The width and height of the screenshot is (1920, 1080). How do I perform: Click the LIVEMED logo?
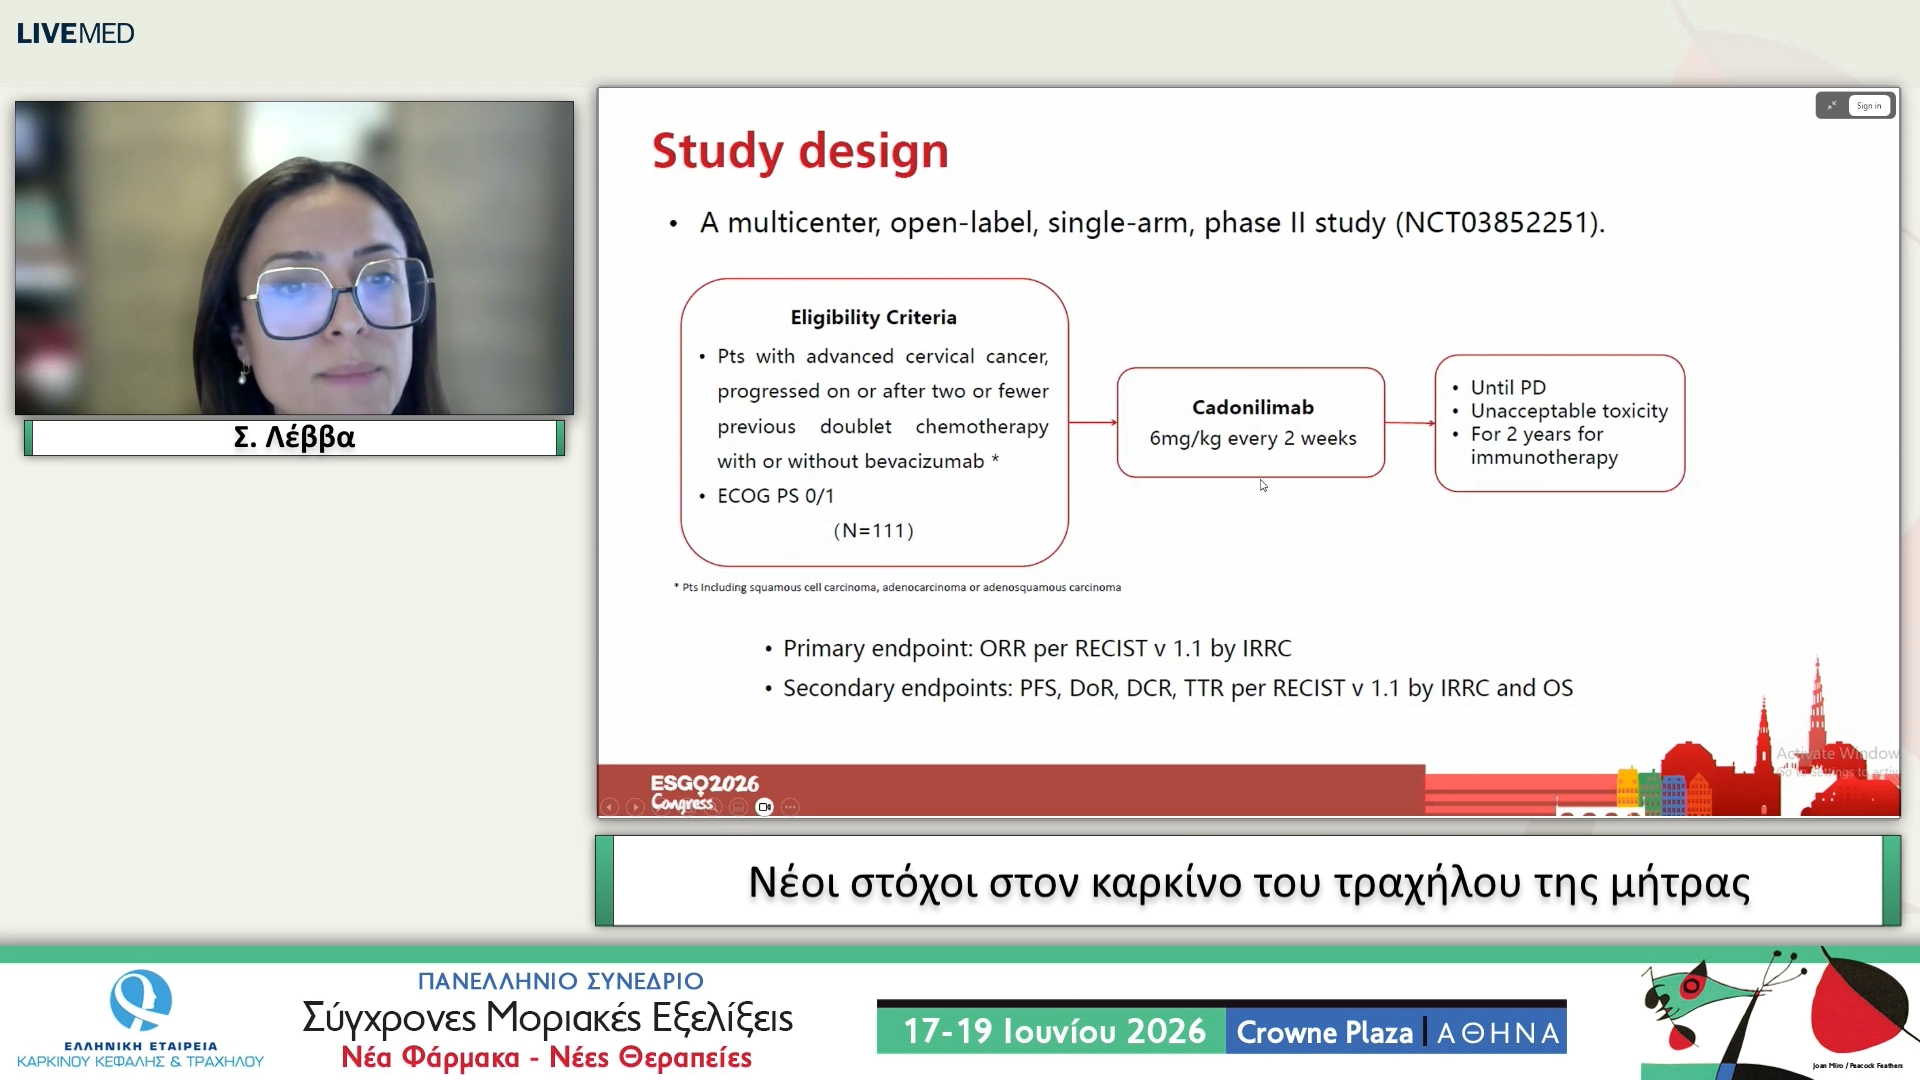pyautogui.click(x=75, y=33)
